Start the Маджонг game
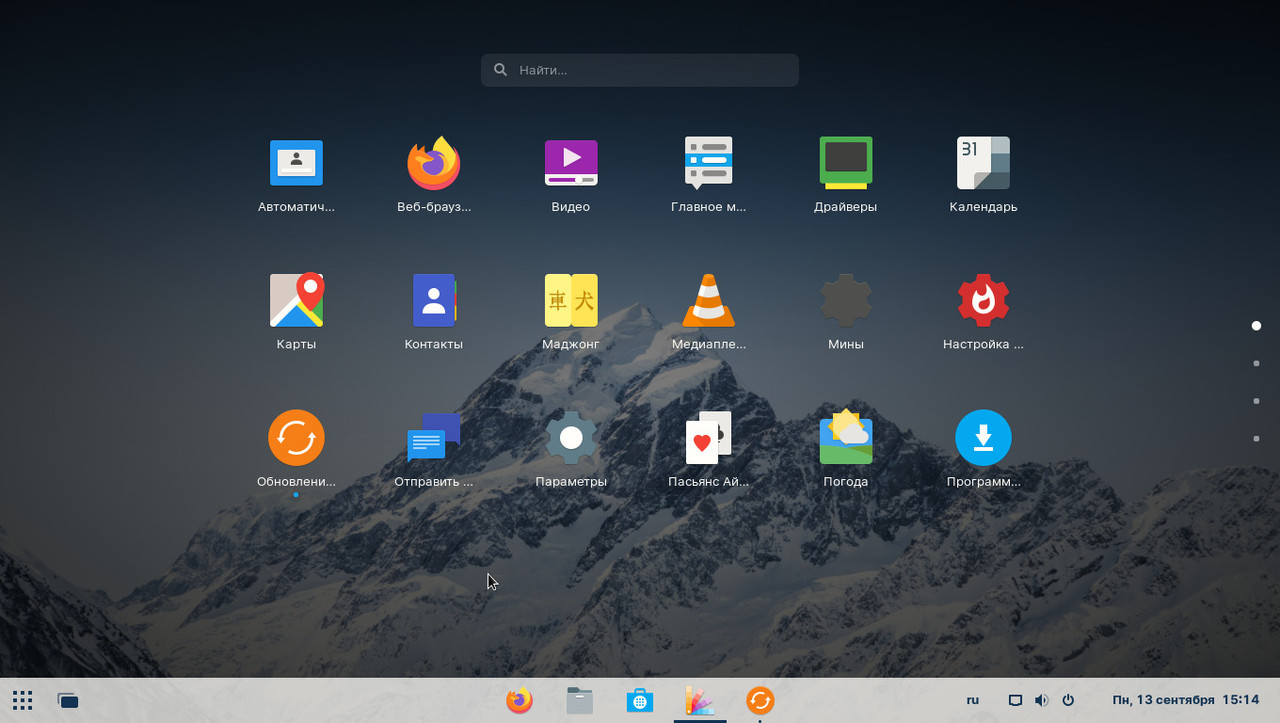The width and height of the screenshot is (1280, 723). click(571, 300)
